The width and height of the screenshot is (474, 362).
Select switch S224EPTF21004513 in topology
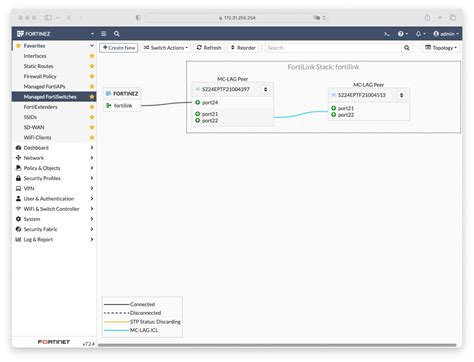point(362,95)
